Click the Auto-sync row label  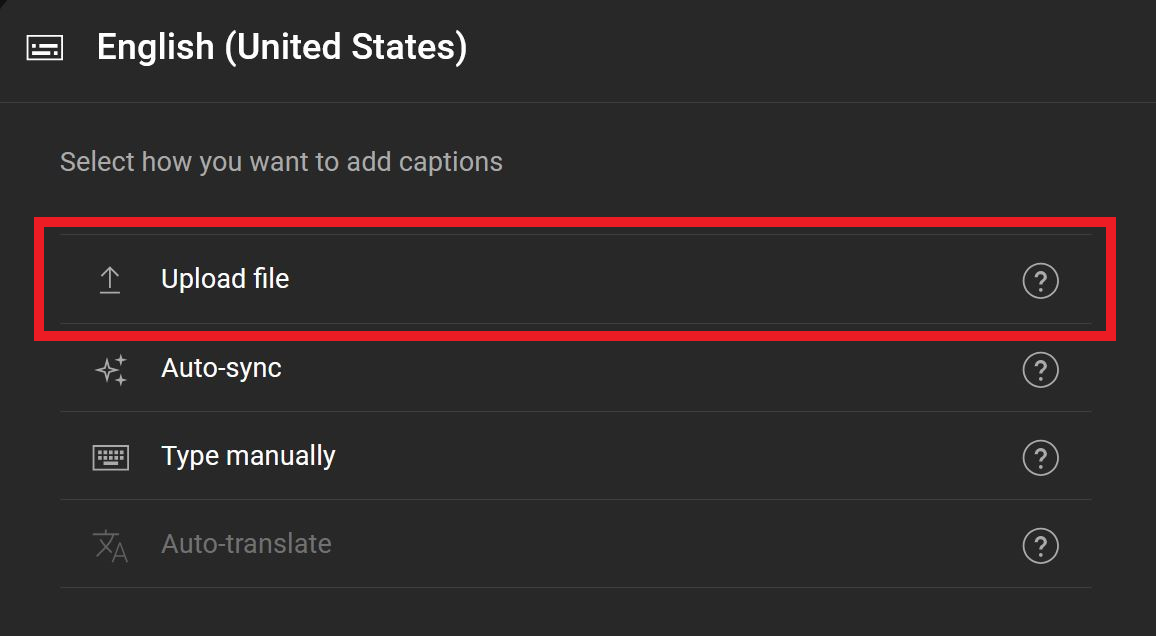point(222,368)
